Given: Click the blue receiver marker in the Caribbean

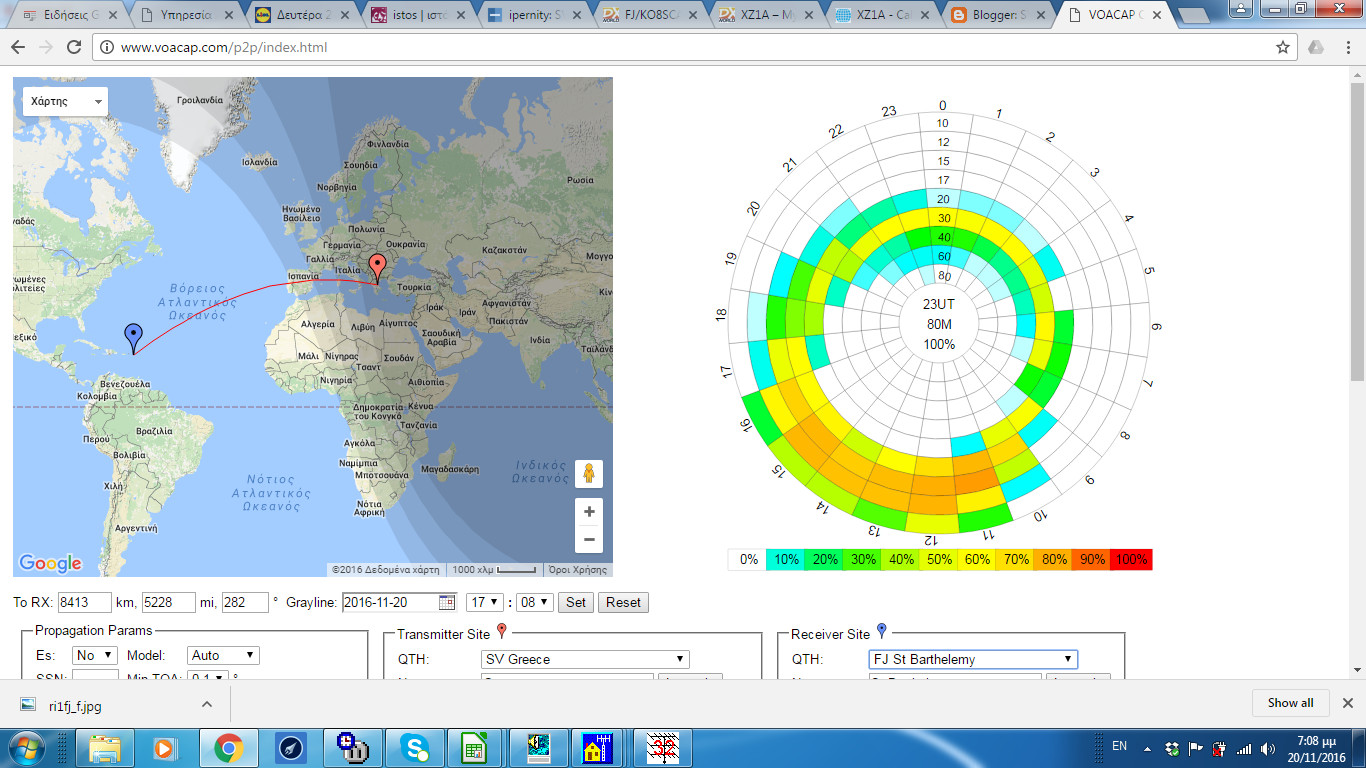Looking at the screenshot, I should click(133, 338).
